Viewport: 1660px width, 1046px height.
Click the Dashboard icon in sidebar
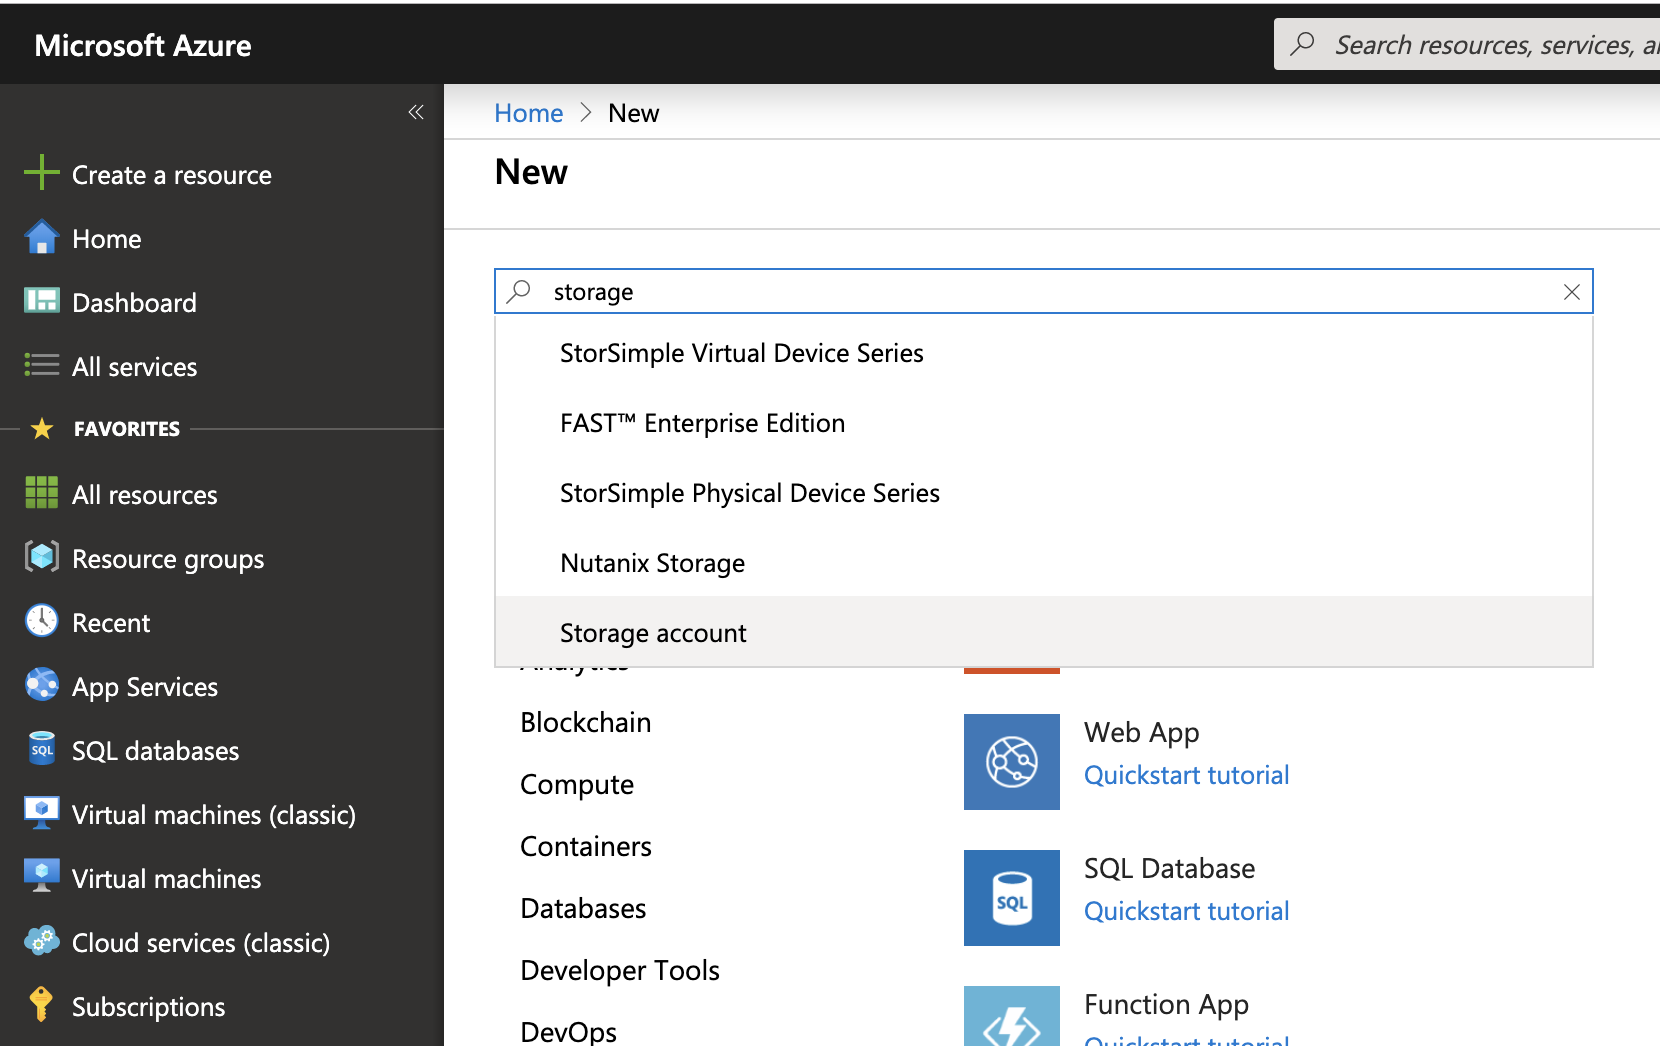pyautogui.click(x=42, y=301)
